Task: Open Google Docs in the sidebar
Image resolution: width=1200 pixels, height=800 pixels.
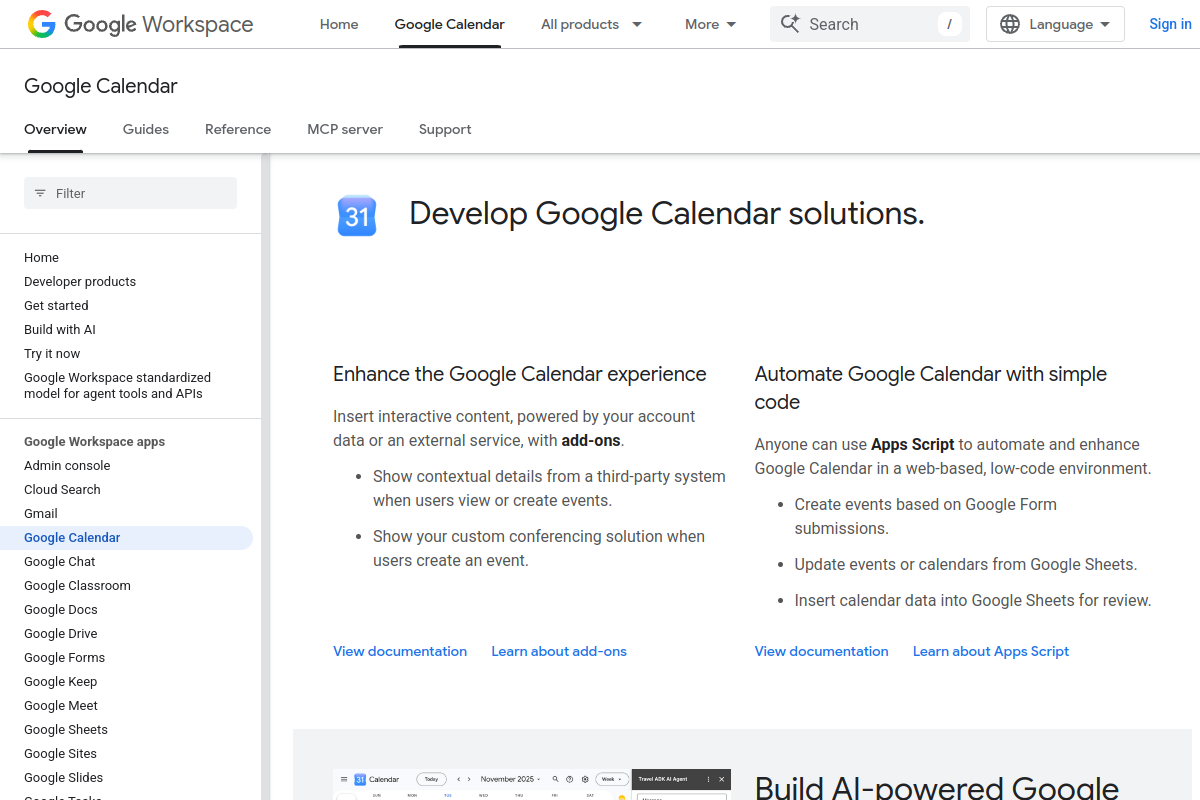Action: [61, 609]
